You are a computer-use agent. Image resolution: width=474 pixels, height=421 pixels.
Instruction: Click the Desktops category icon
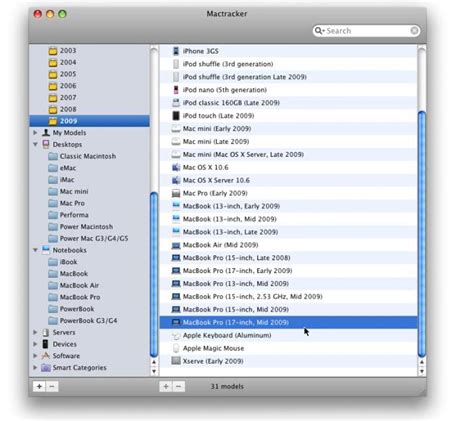coord(46,144)
